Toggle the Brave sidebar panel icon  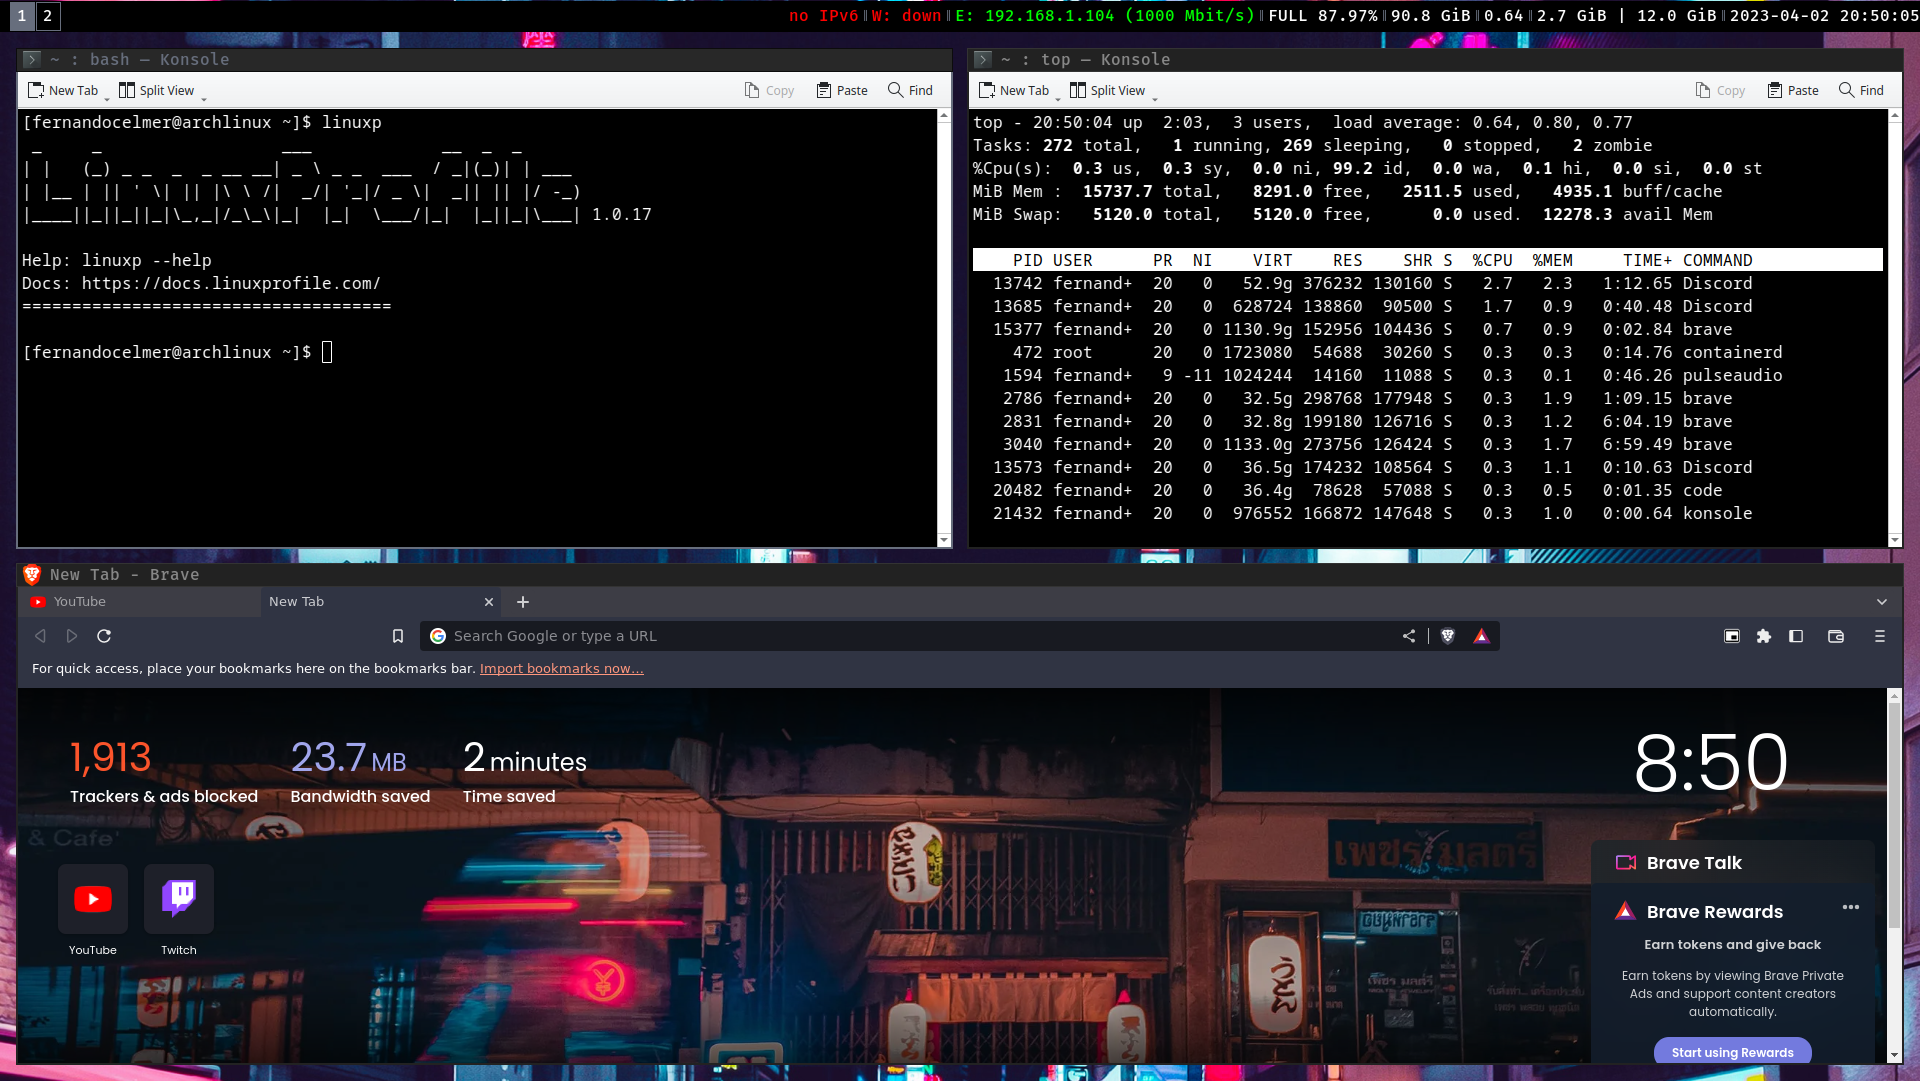pyautogui.click(x=1796, y=636)
